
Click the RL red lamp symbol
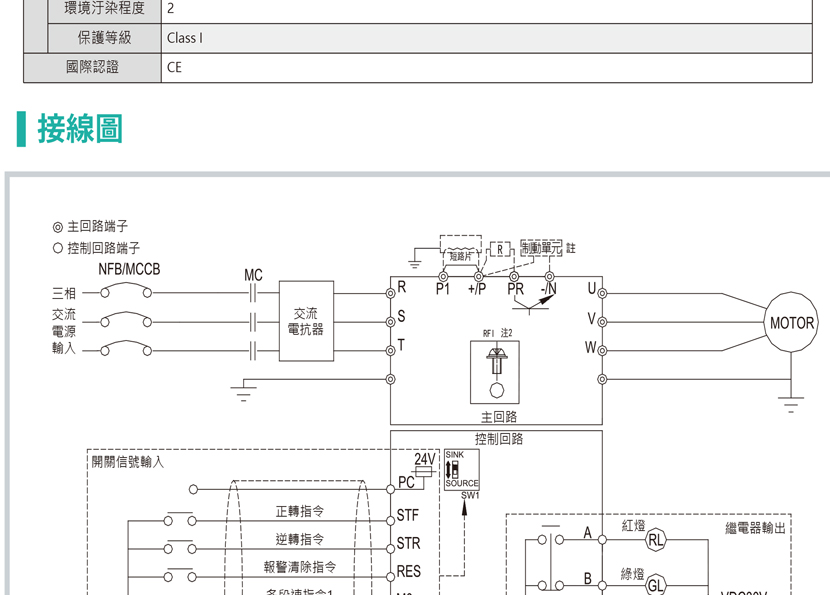655,540
